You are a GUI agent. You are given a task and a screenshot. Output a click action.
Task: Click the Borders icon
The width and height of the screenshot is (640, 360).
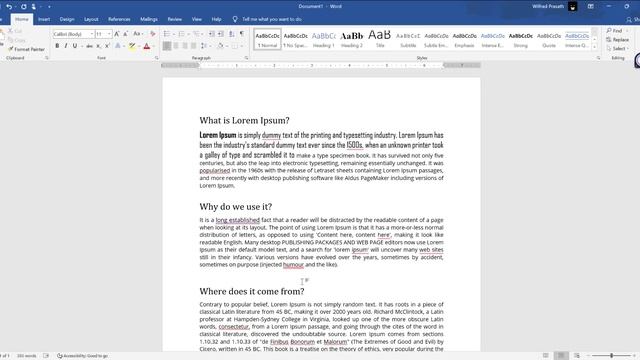click(235, 46)
